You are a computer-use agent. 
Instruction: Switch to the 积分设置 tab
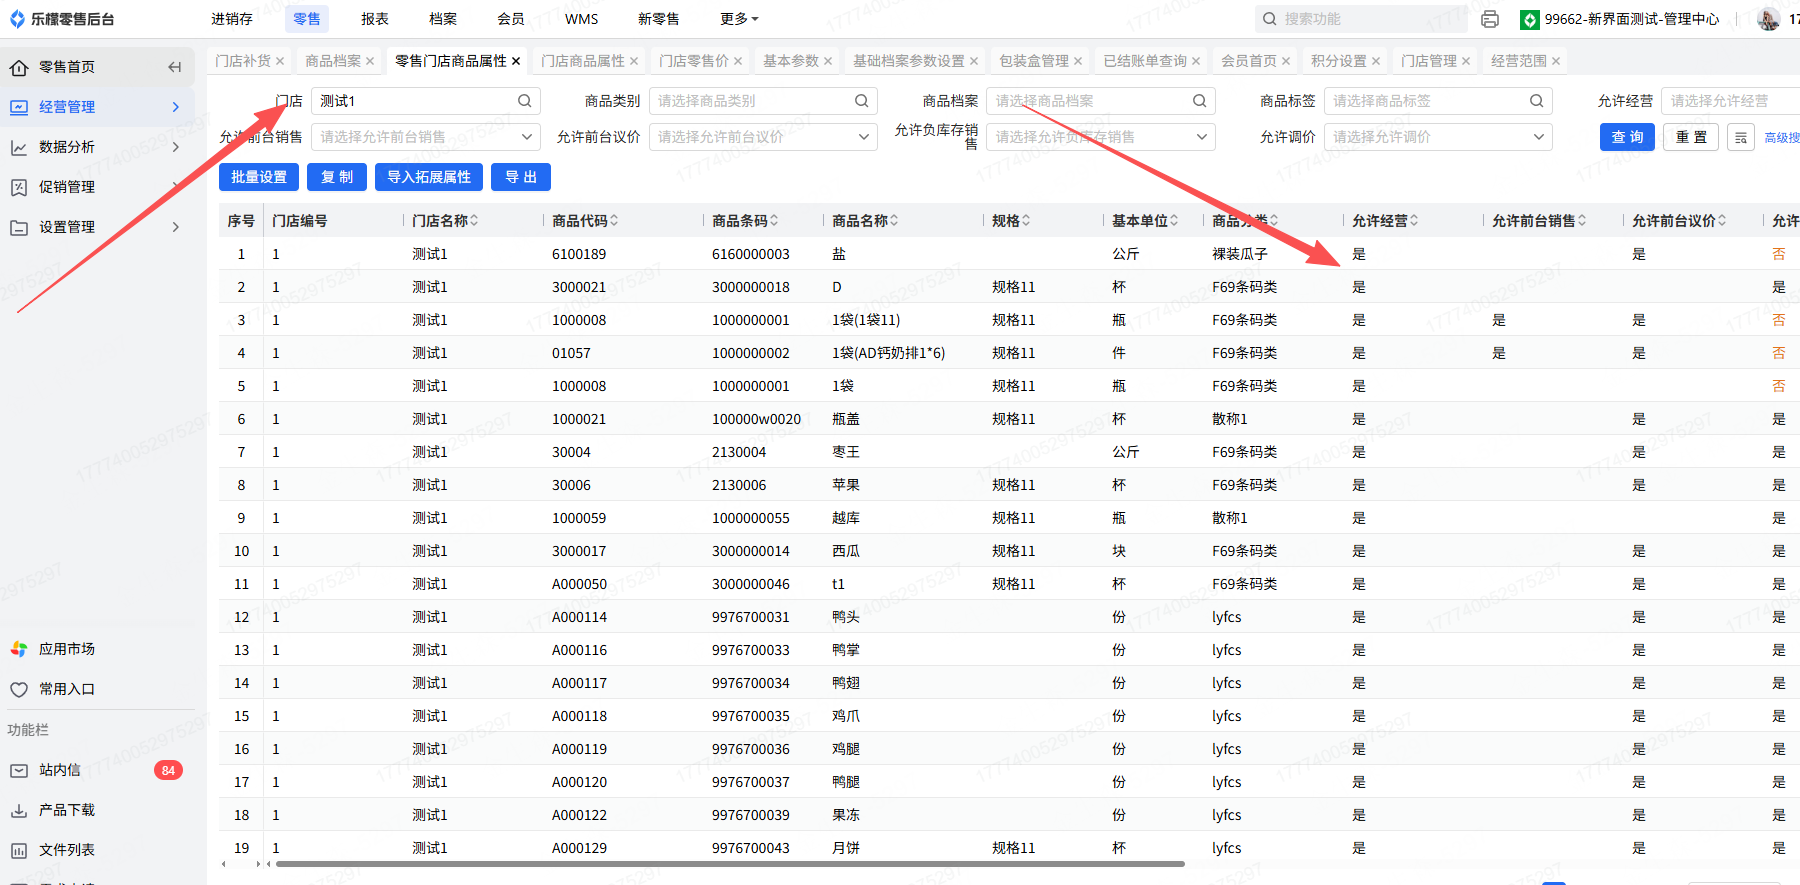pyautogui.click(x=1339, y=61)
